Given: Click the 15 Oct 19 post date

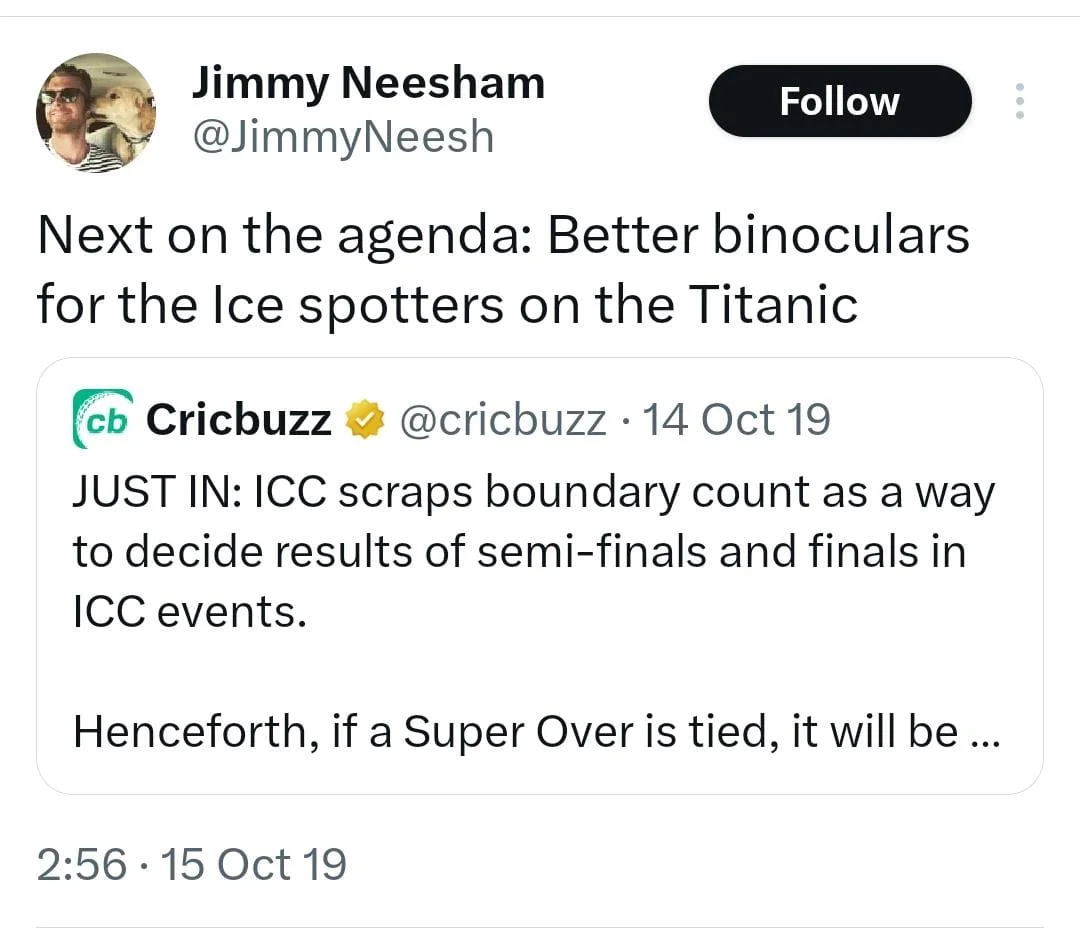Looking at the screenshot, I should (253, 864).
